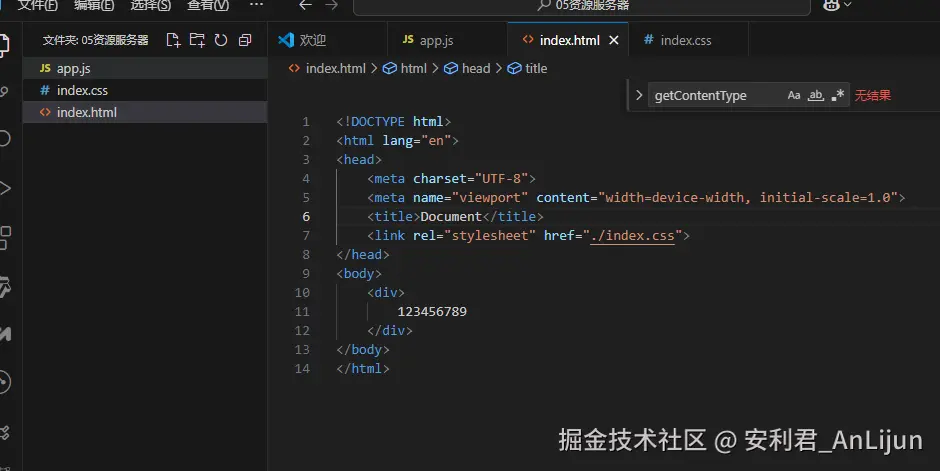Click the html breadcrumb segment
The image size is (940, 471).
(405, 68)
